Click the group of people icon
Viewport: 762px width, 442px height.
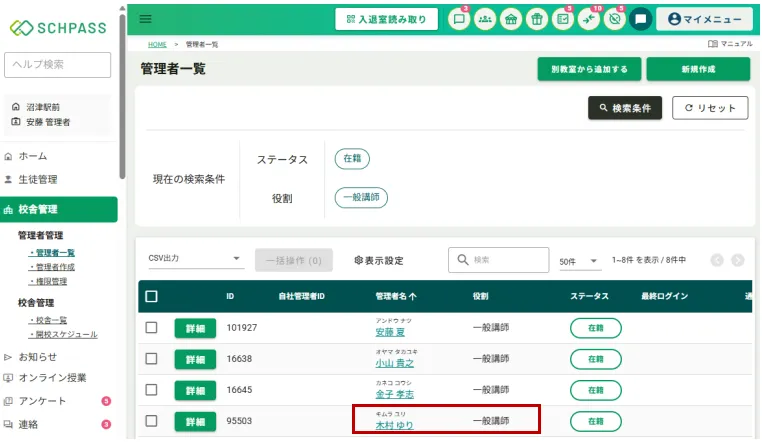pos(485,19)
